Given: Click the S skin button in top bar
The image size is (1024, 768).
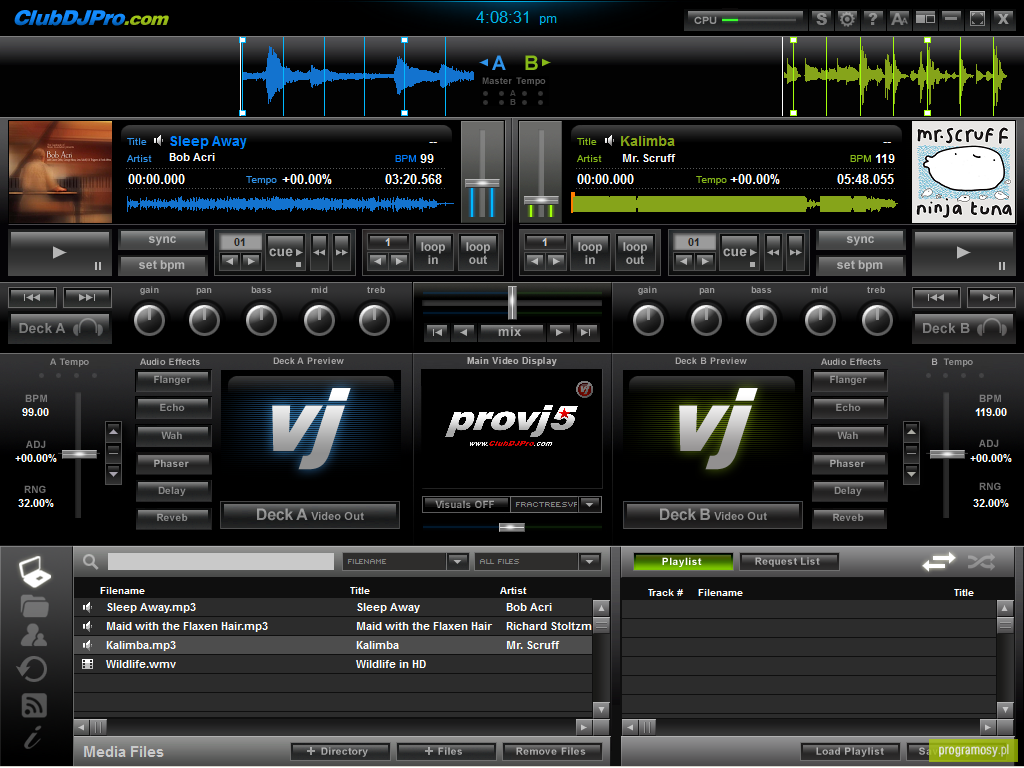Looking at the screenshot, I should coord(822,20).
